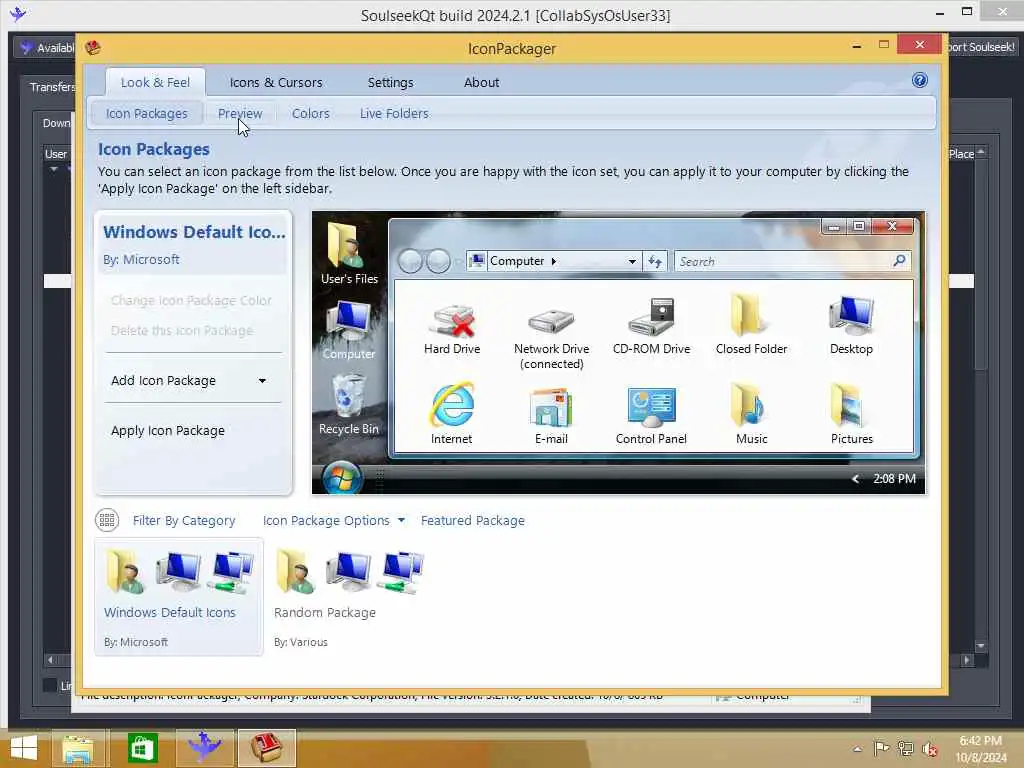Click Soulseek window scroll down arrow
This screenshot has height=768, width=1024.
pos(980,646)
